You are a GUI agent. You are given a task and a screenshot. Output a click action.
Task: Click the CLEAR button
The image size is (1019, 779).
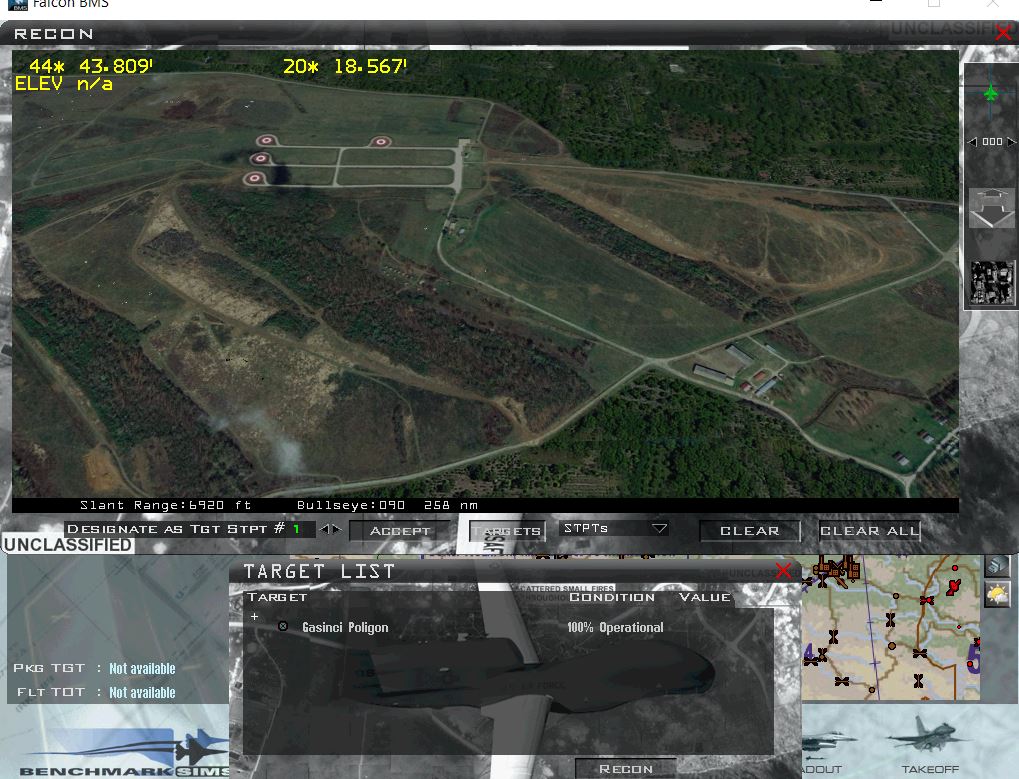tap(749, 531)
